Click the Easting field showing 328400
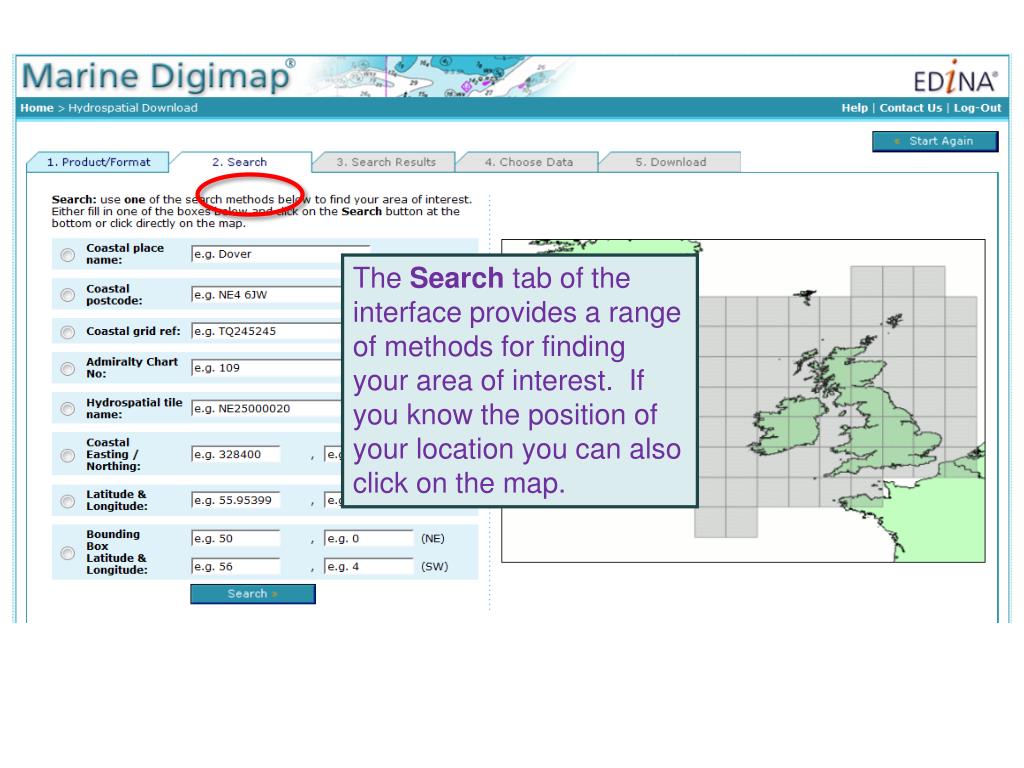 coord(236,454)
